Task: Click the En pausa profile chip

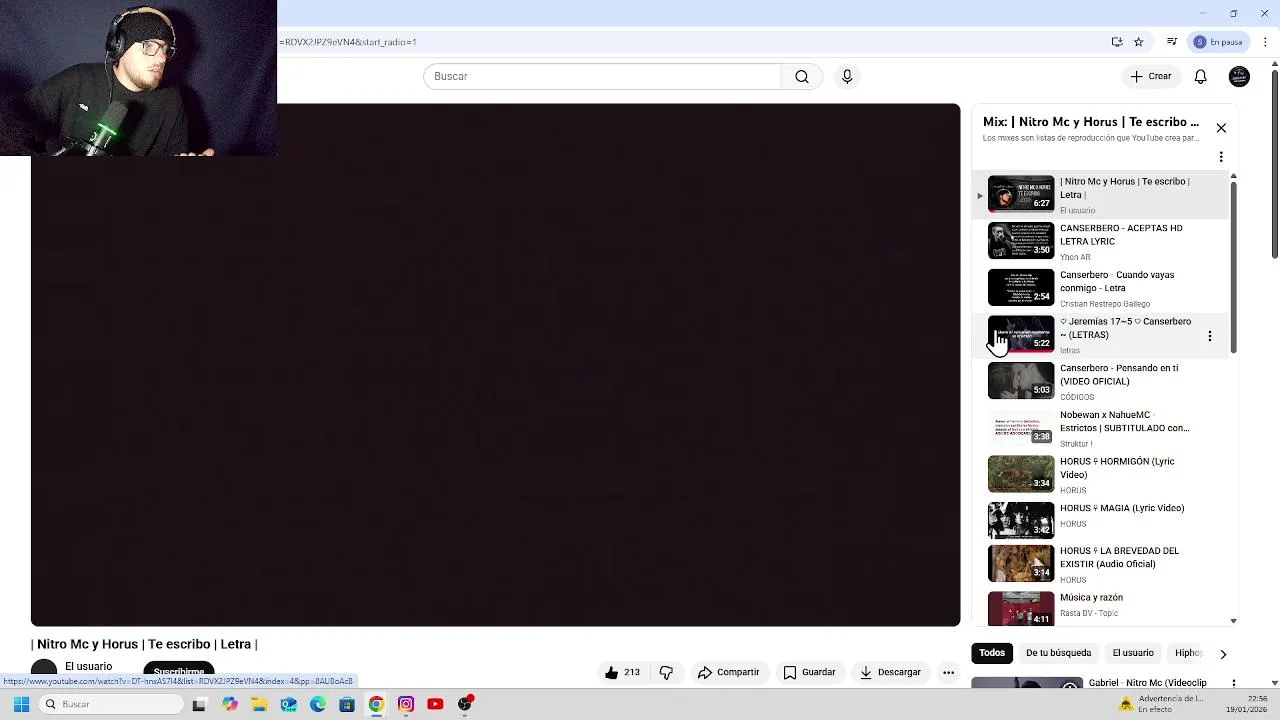Action: (x=1218, y=42)
